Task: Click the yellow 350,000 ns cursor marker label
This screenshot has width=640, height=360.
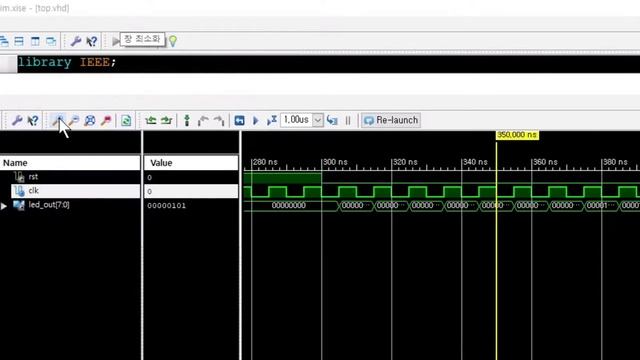Action: pos(517,135)
